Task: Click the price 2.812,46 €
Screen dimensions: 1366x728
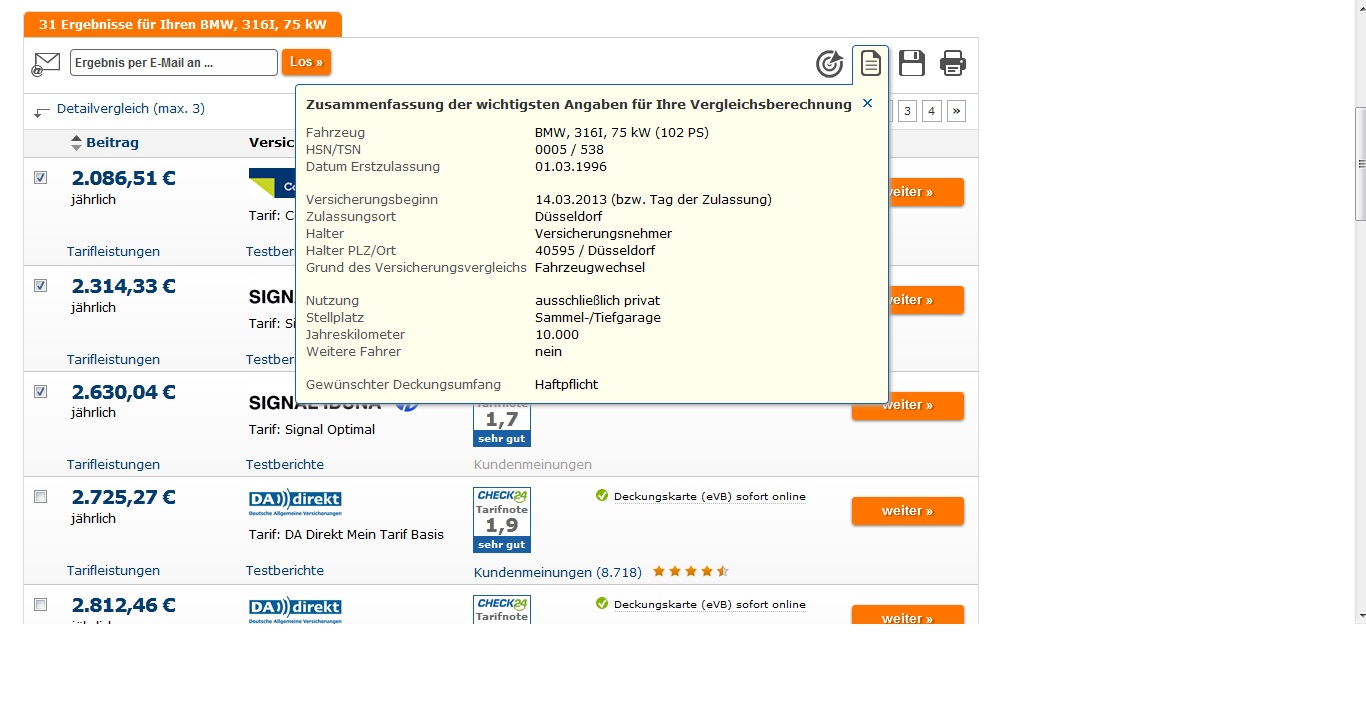Action: [x=124, y=605]
